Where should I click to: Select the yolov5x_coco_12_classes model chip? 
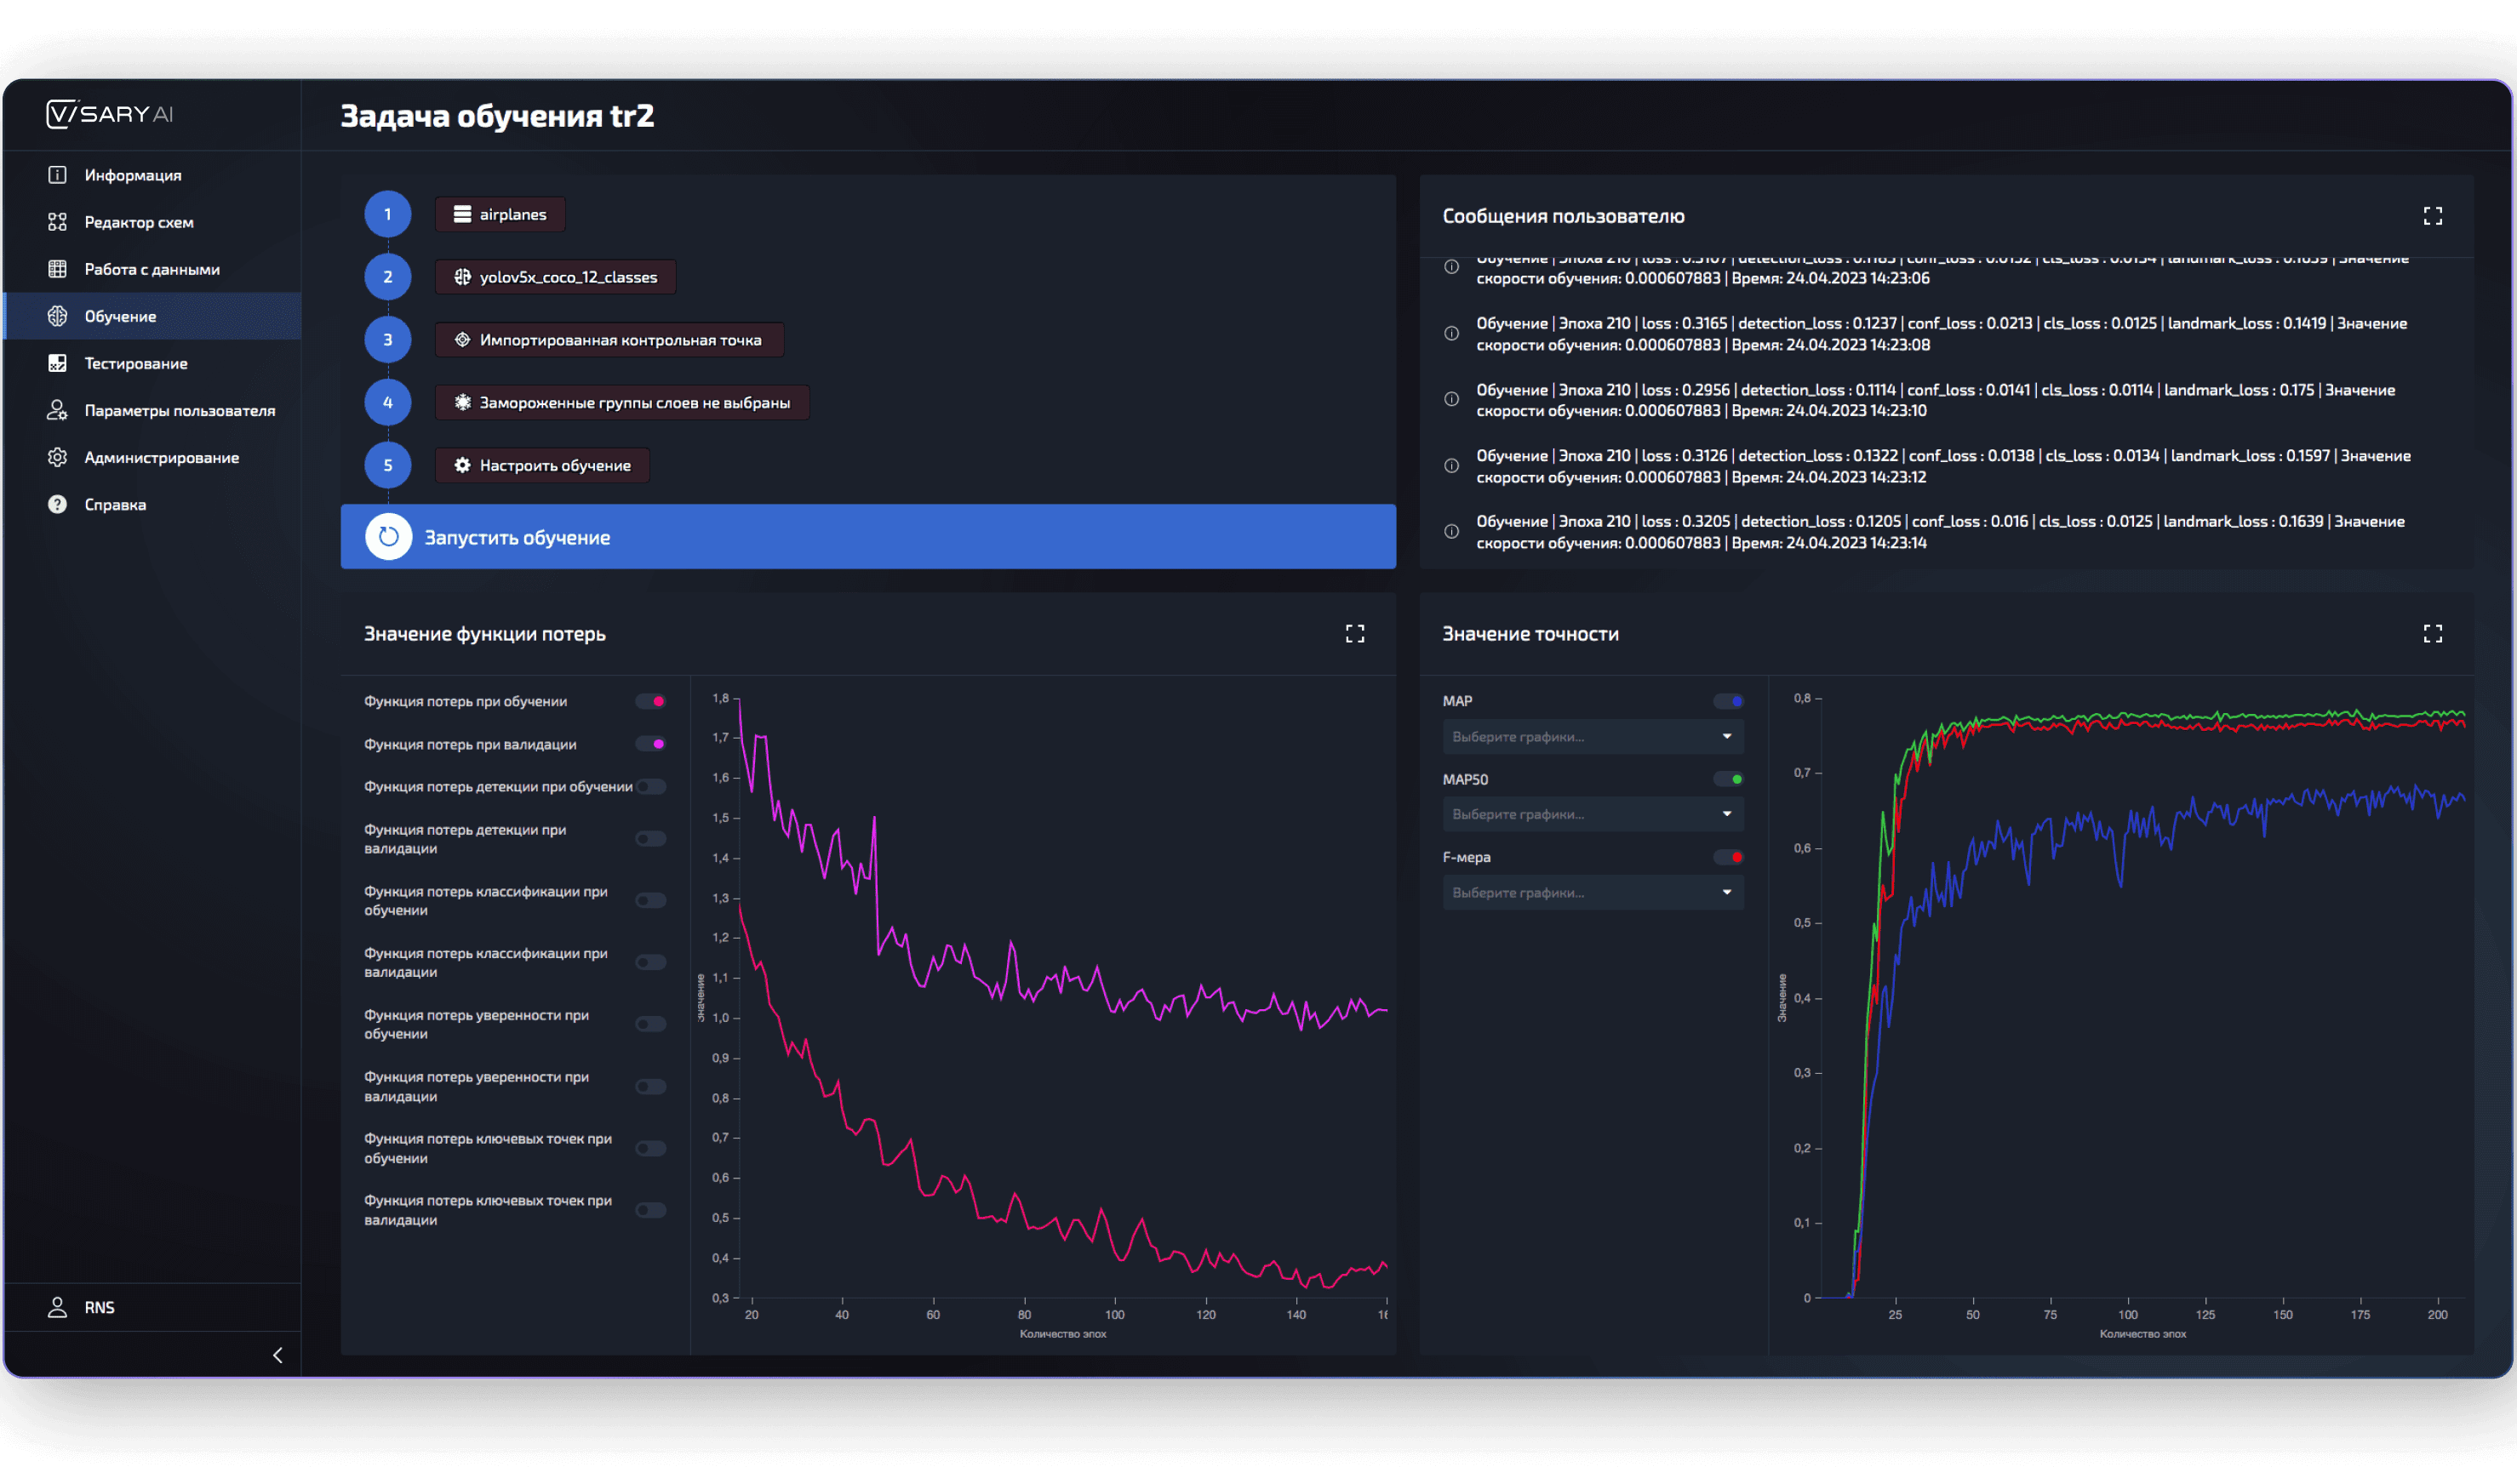[x=555, y=277]
